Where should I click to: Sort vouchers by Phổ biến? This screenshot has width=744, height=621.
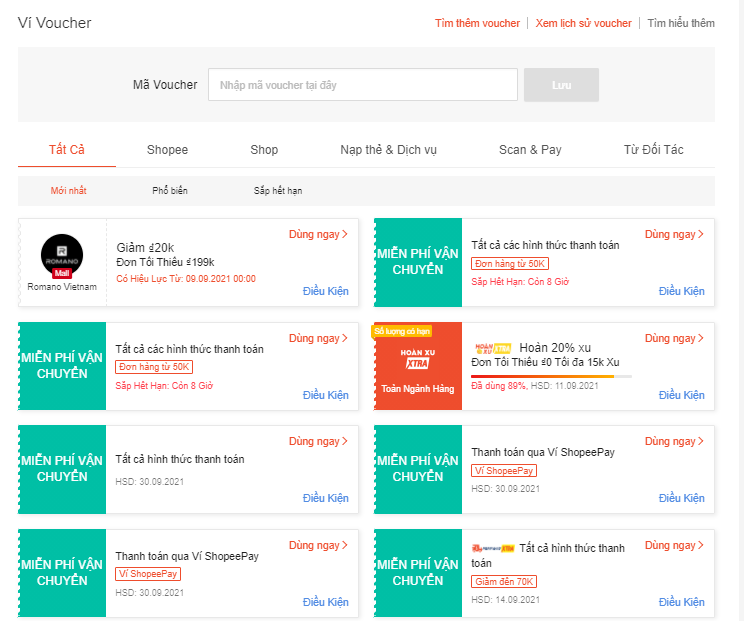[170, 191]
